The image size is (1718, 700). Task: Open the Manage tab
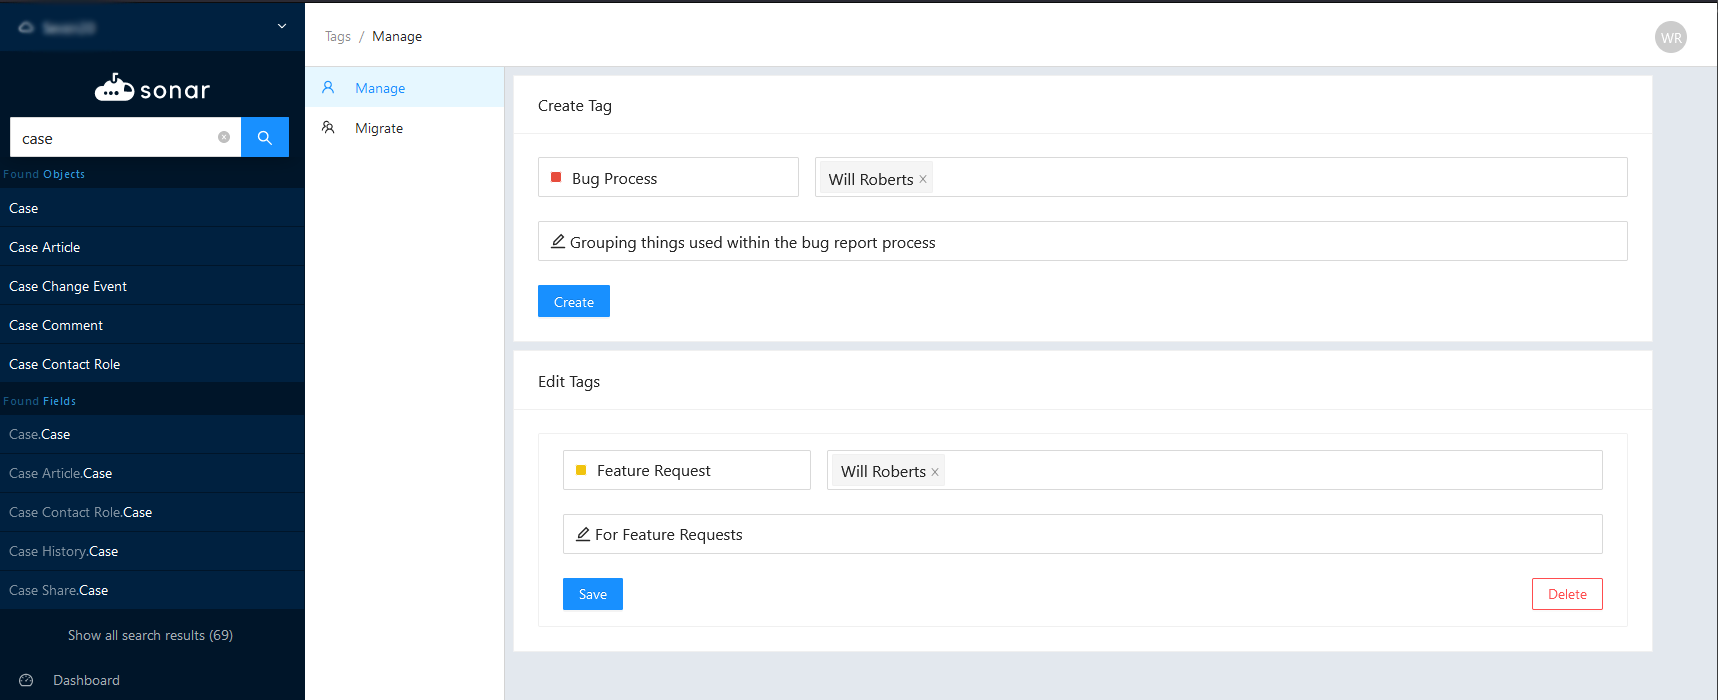(x=380, y=88)
